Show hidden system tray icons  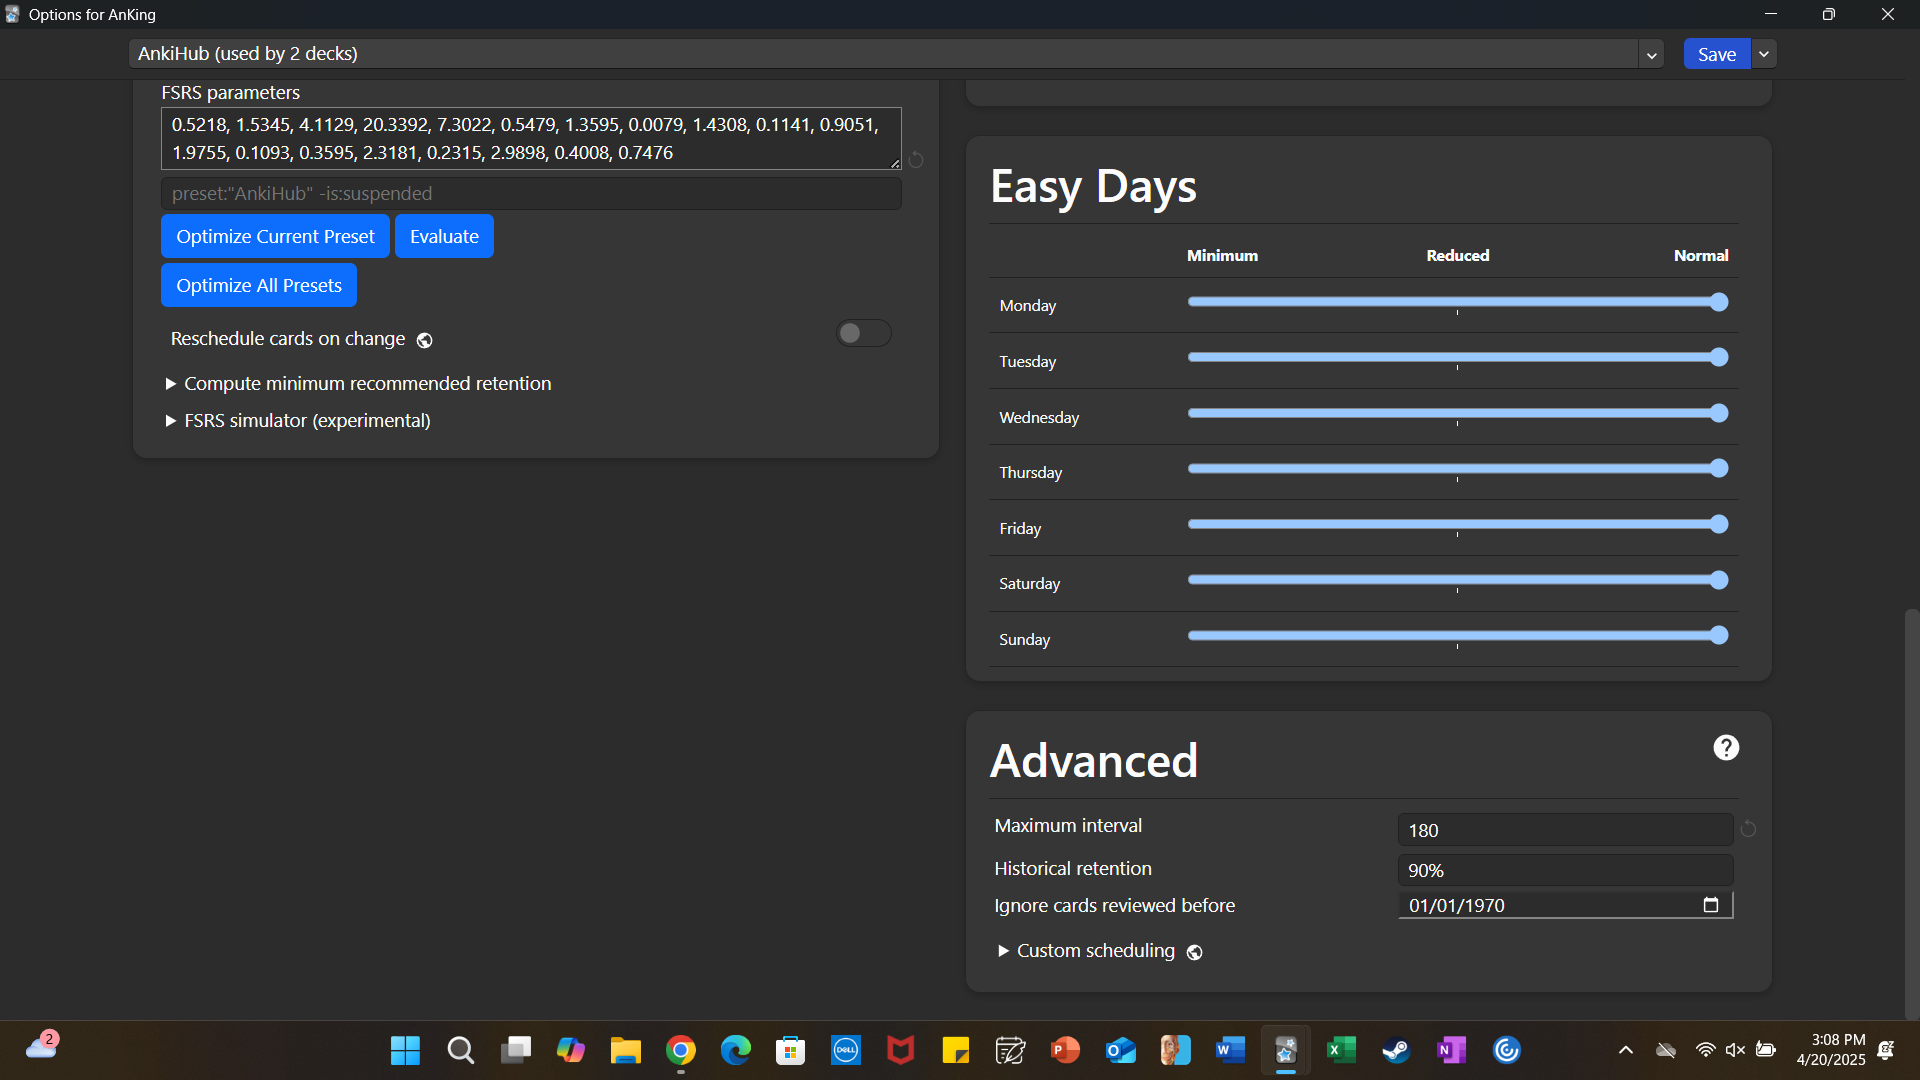click(x=1626, y=1050)
